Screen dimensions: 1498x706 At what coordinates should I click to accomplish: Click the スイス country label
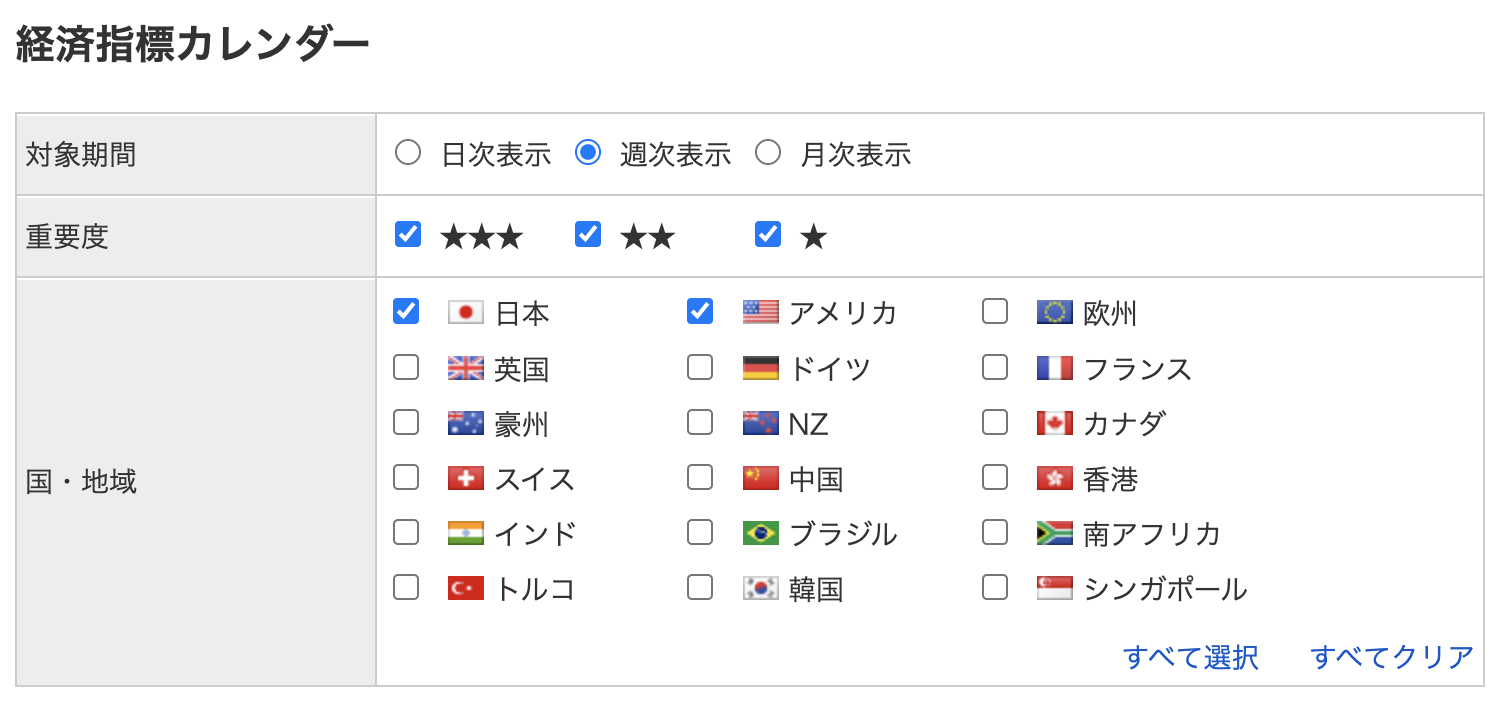tap(535, 479)
